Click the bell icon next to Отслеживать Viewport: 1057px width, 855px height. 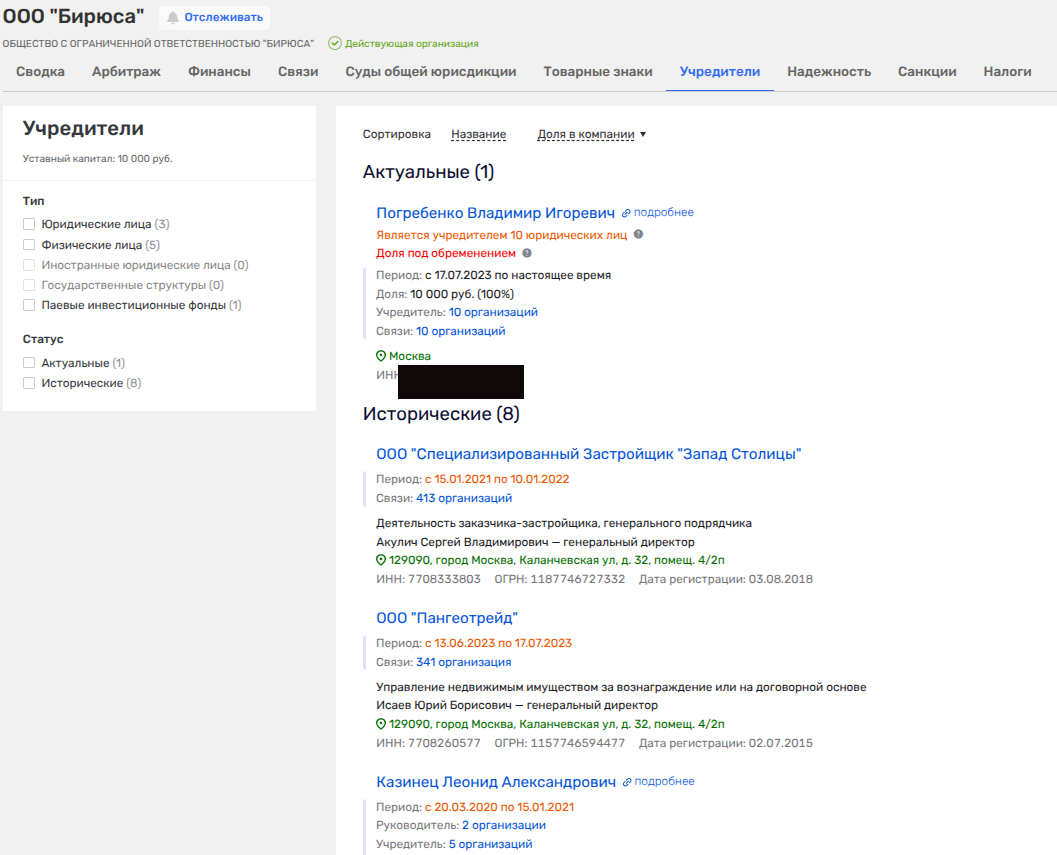pos(173,17)
